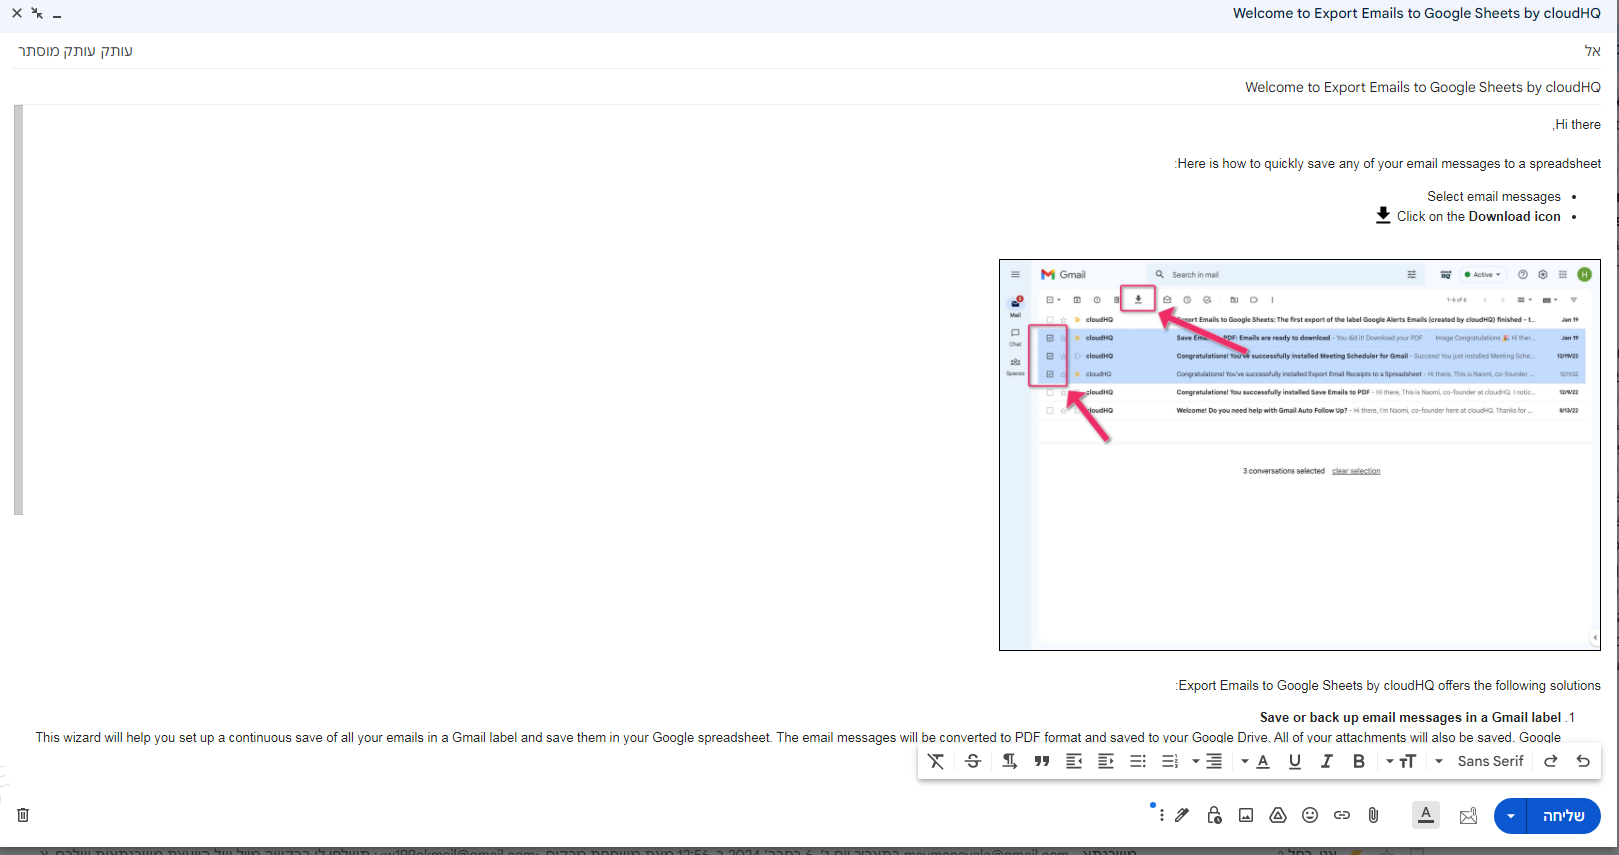Insert a file from Google Drive

[x=1278, y=816]
